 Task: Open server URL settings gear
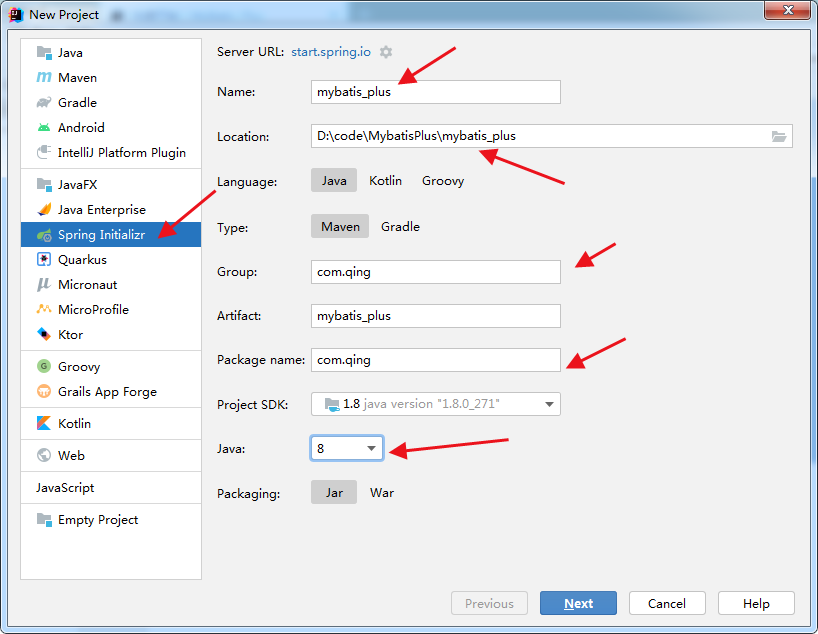pos(386,52)
